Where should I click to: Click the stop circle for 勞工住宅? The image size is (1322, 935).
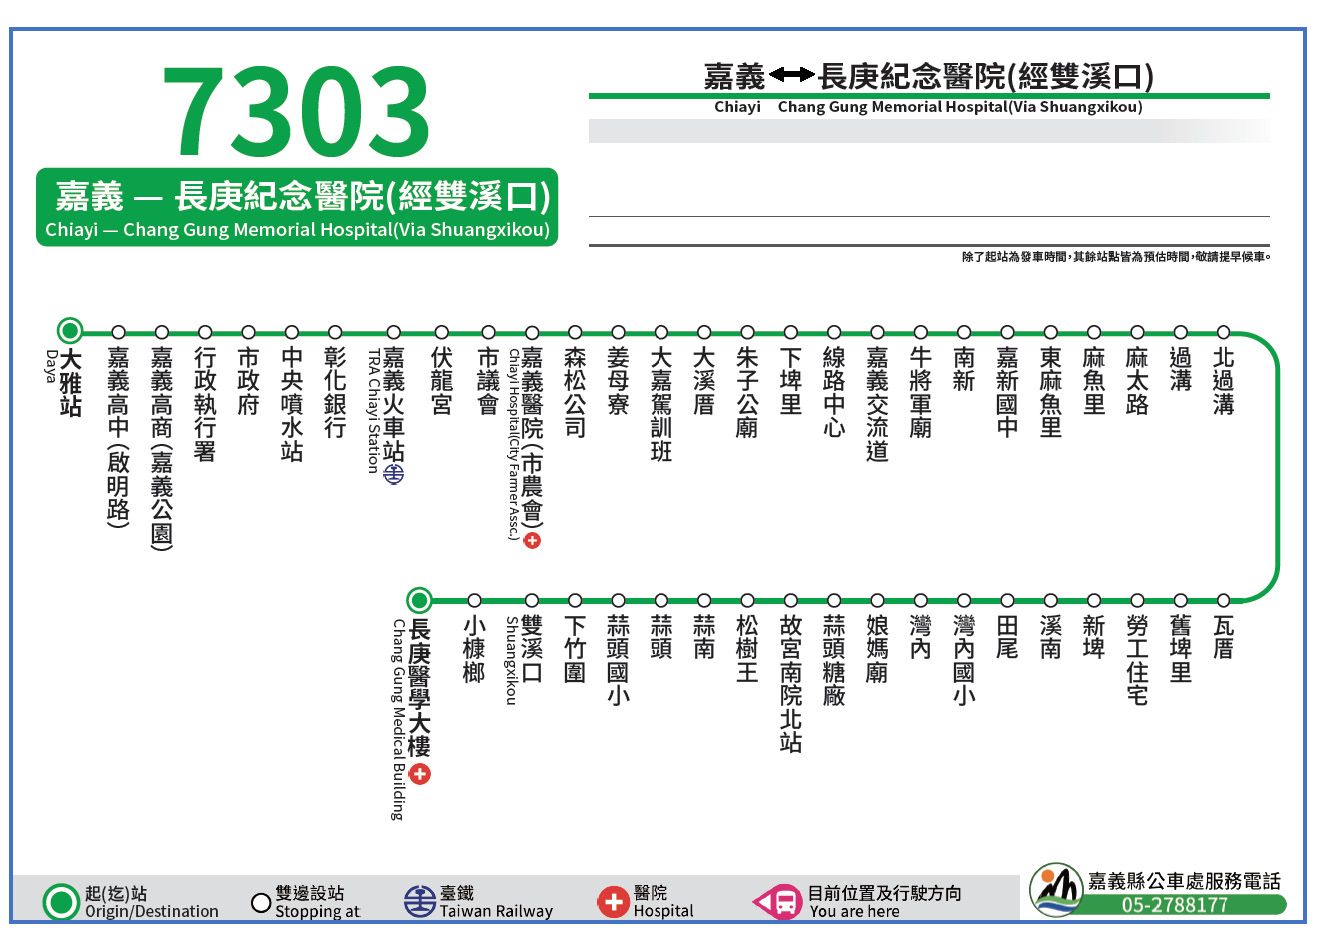coord(1137,600)
